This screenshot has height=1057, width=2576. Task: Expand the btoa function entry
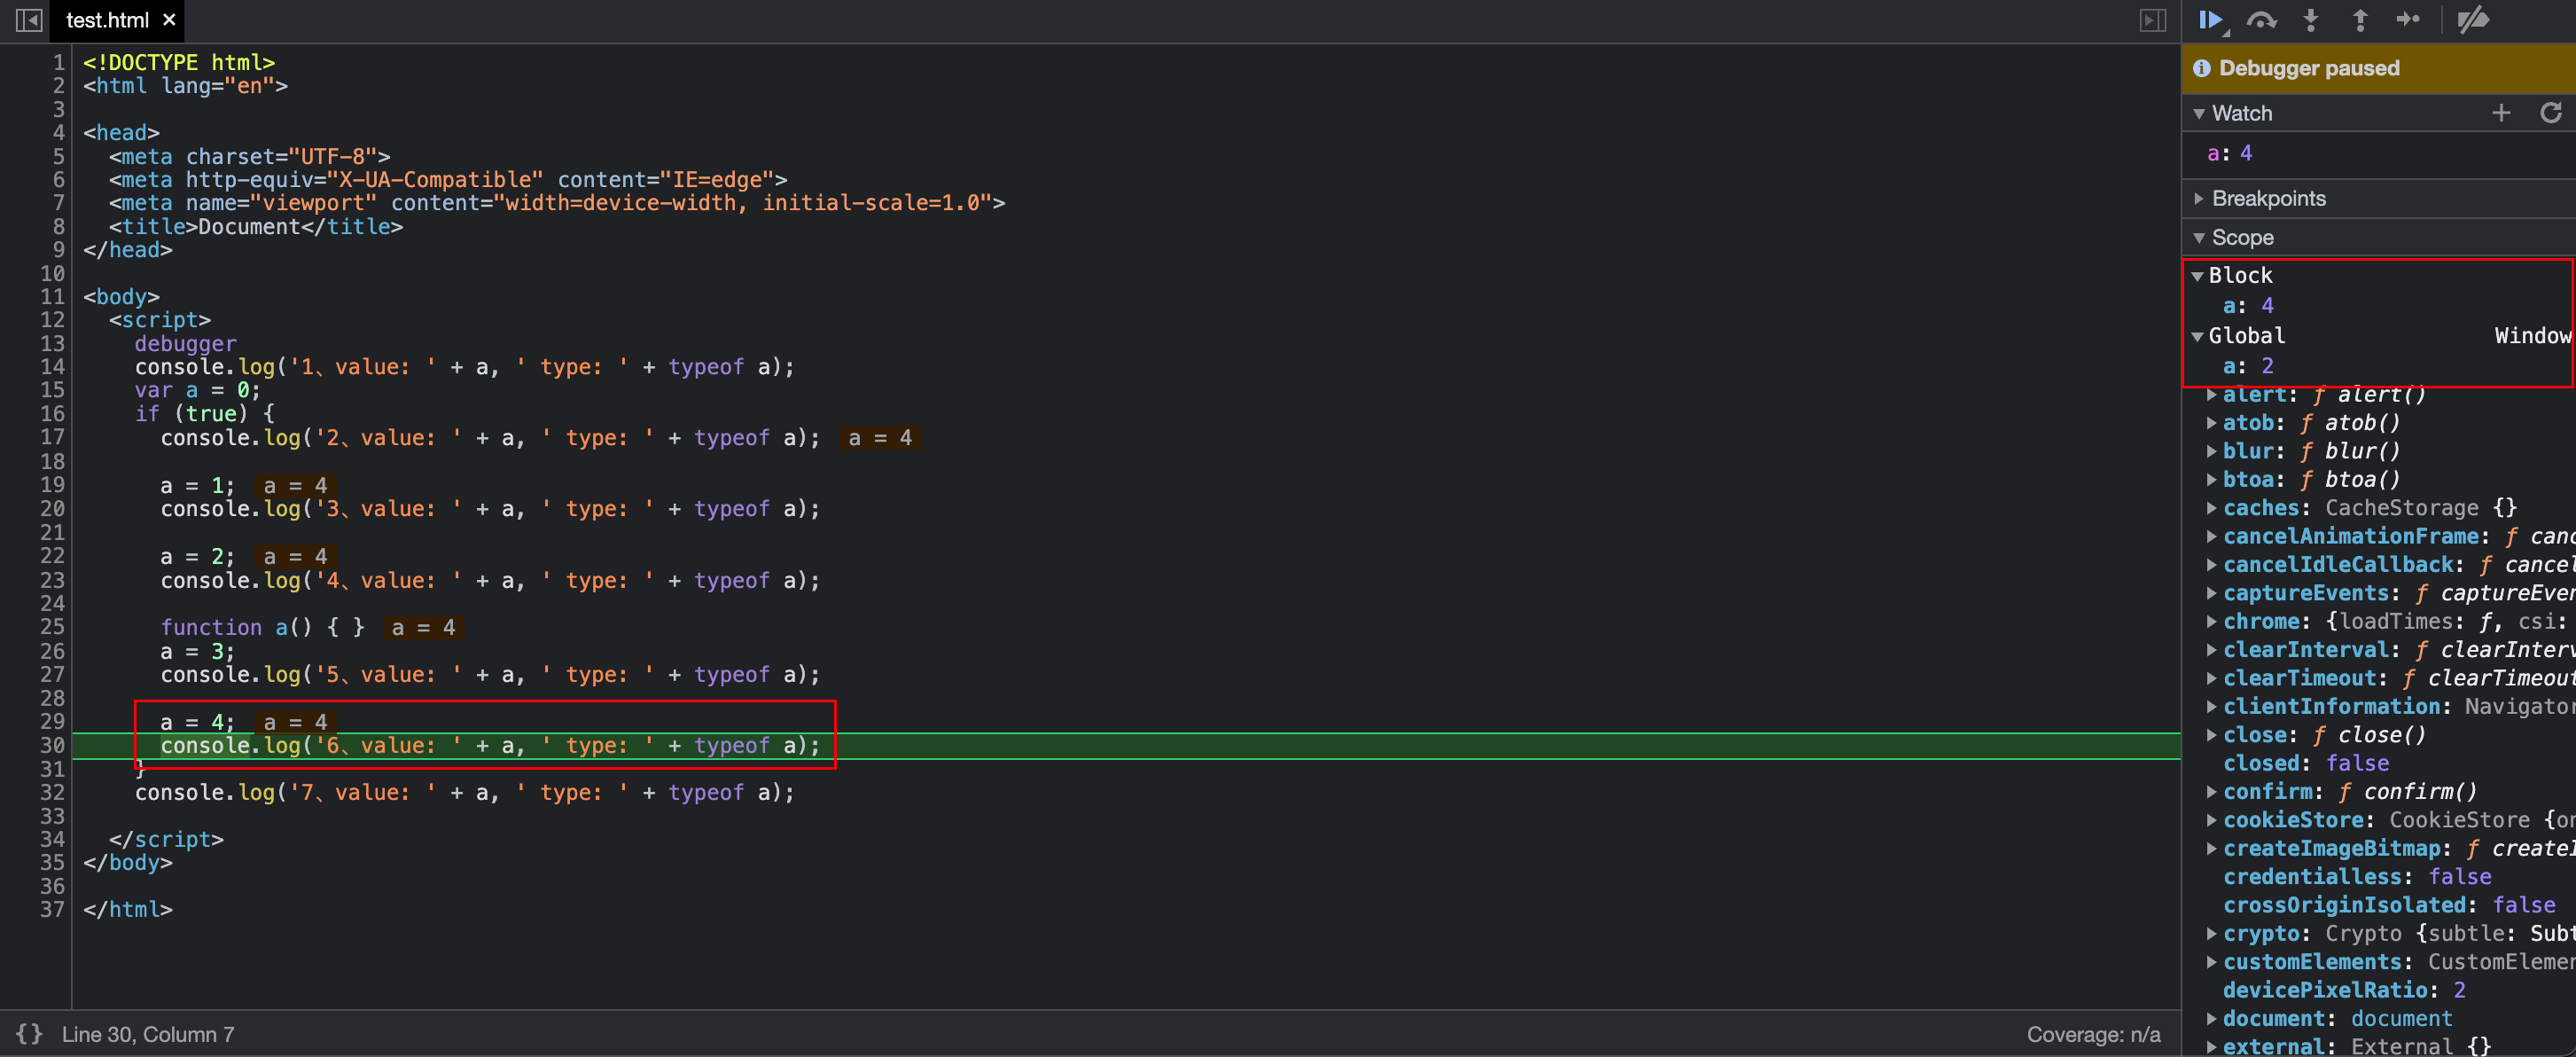click(x=2212, y=480)
